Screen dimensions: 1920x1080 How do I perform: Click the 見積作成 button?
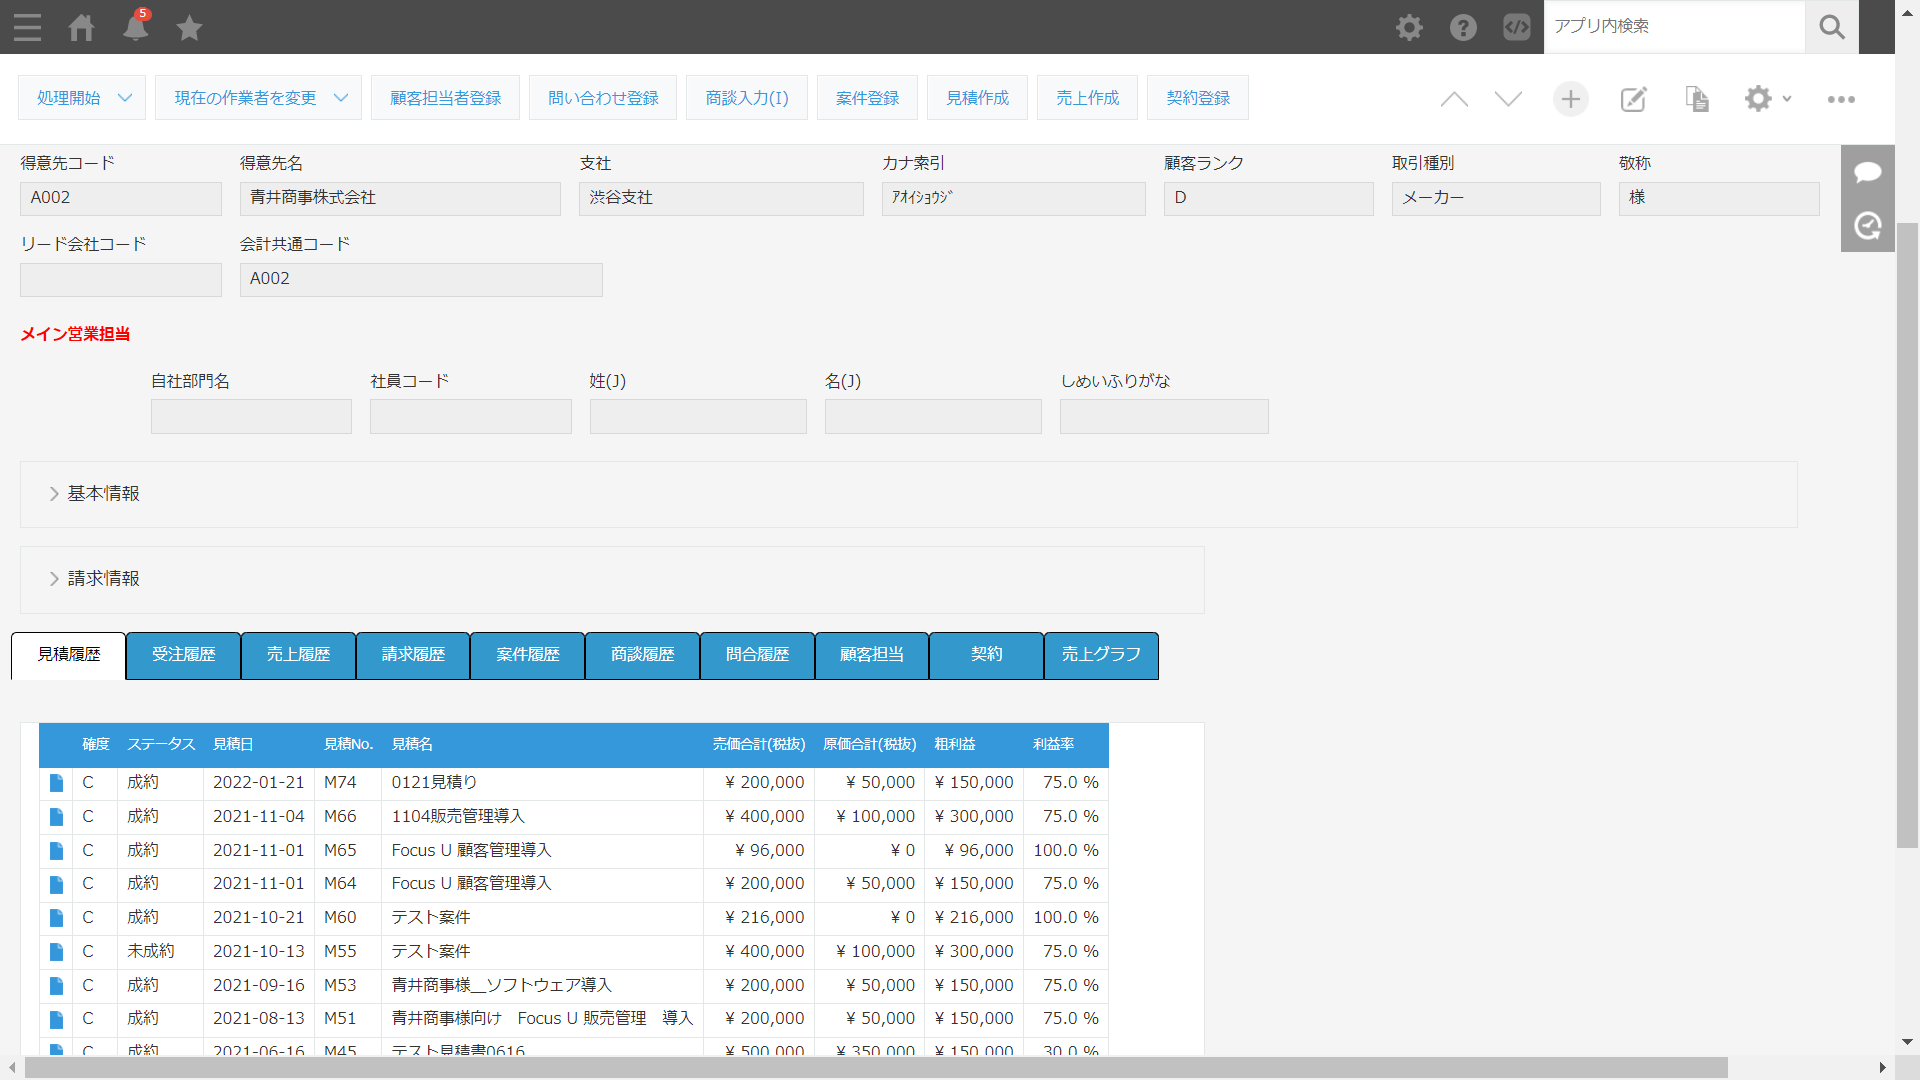977,98
